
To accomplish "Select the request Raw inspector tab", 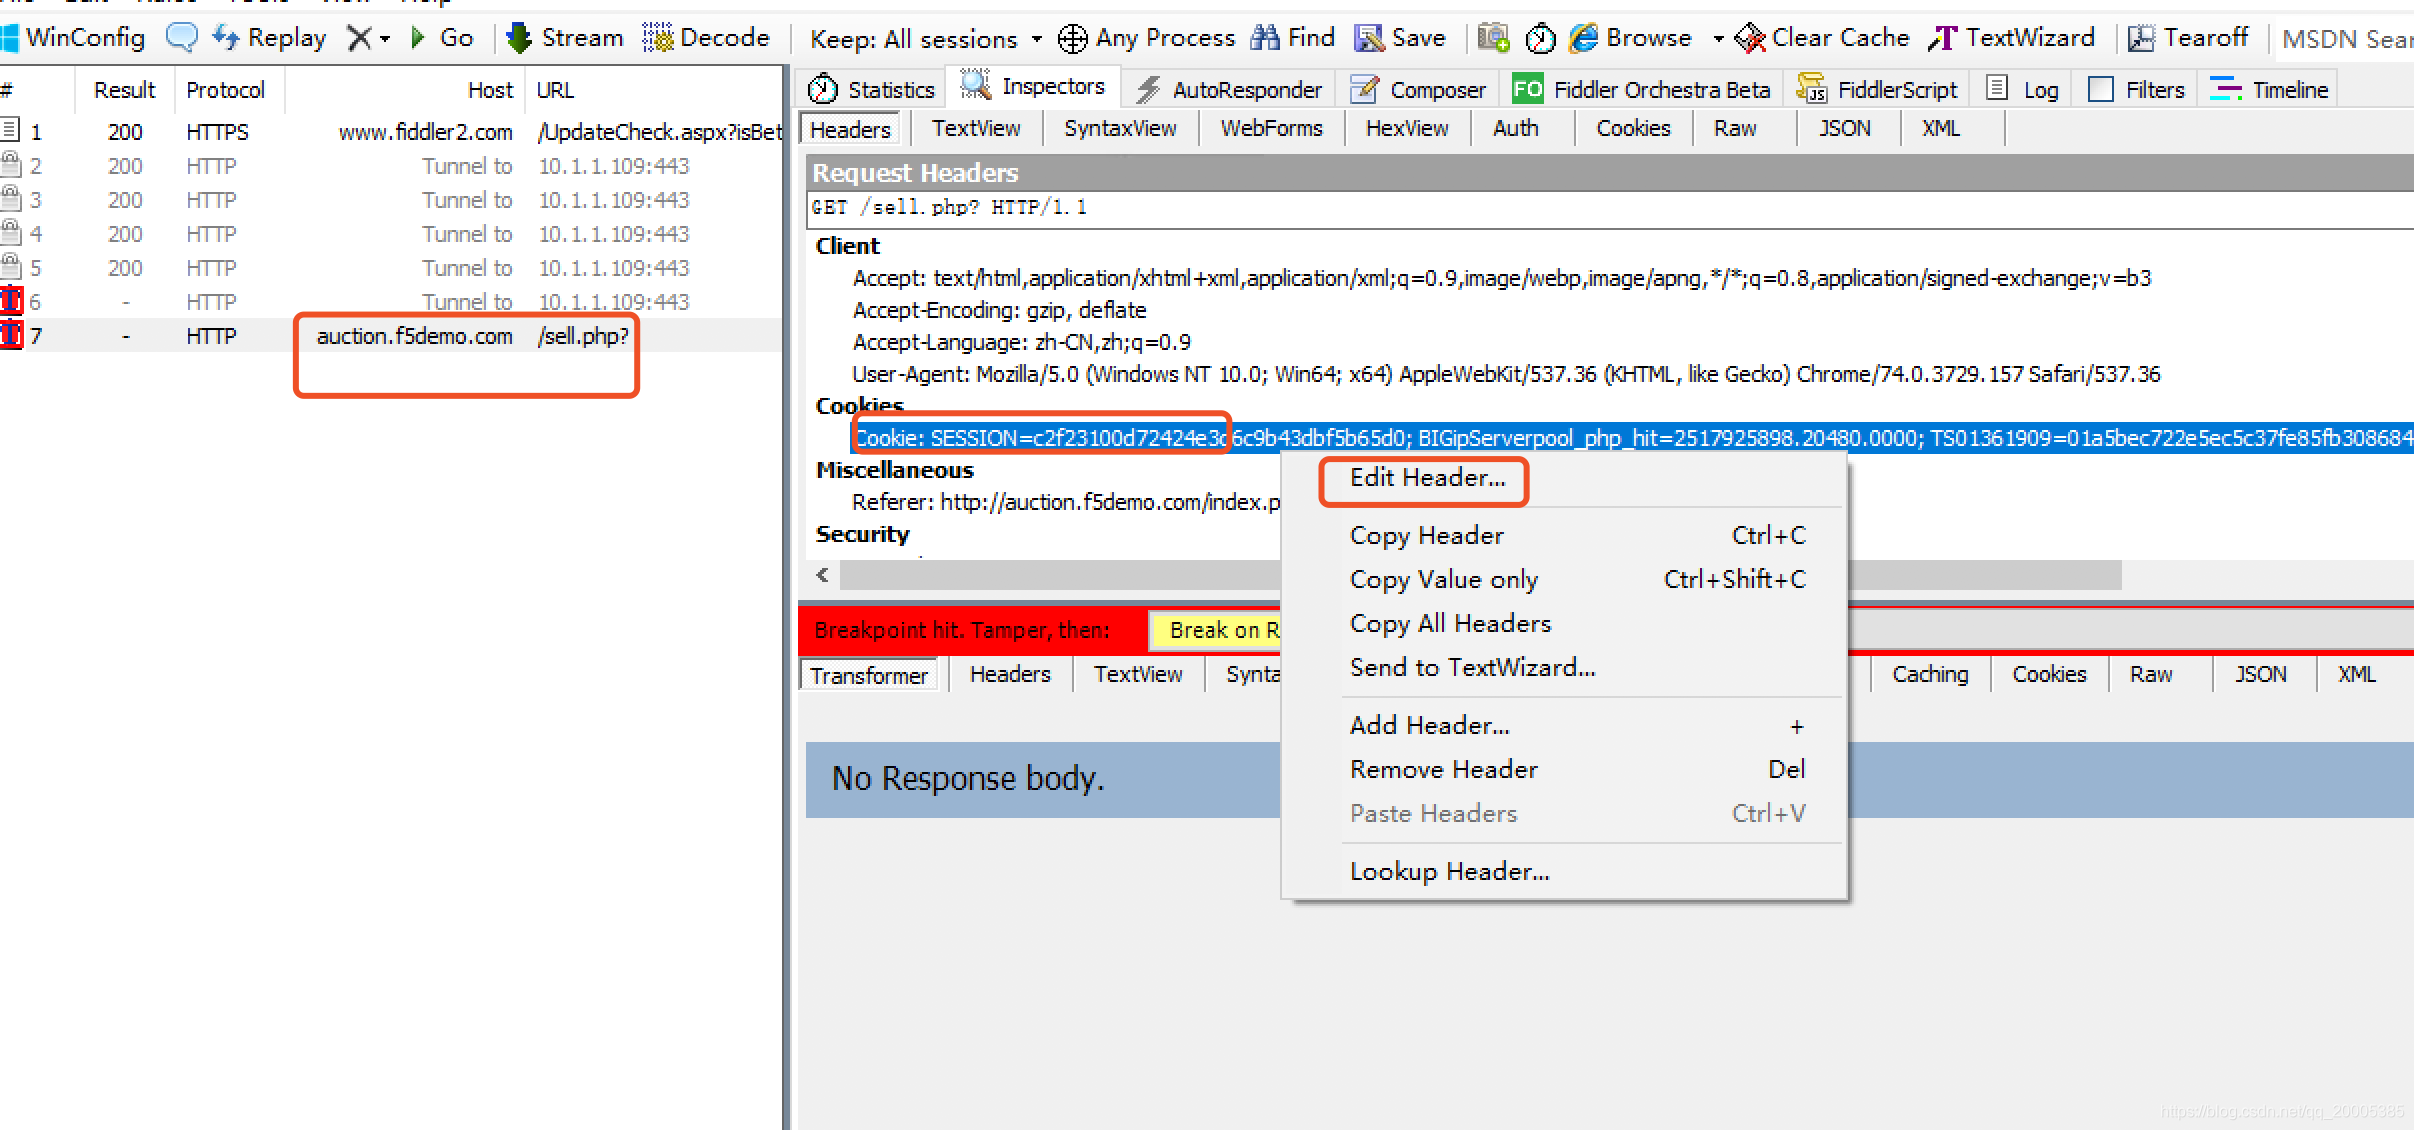I will tap(1735, 128).
